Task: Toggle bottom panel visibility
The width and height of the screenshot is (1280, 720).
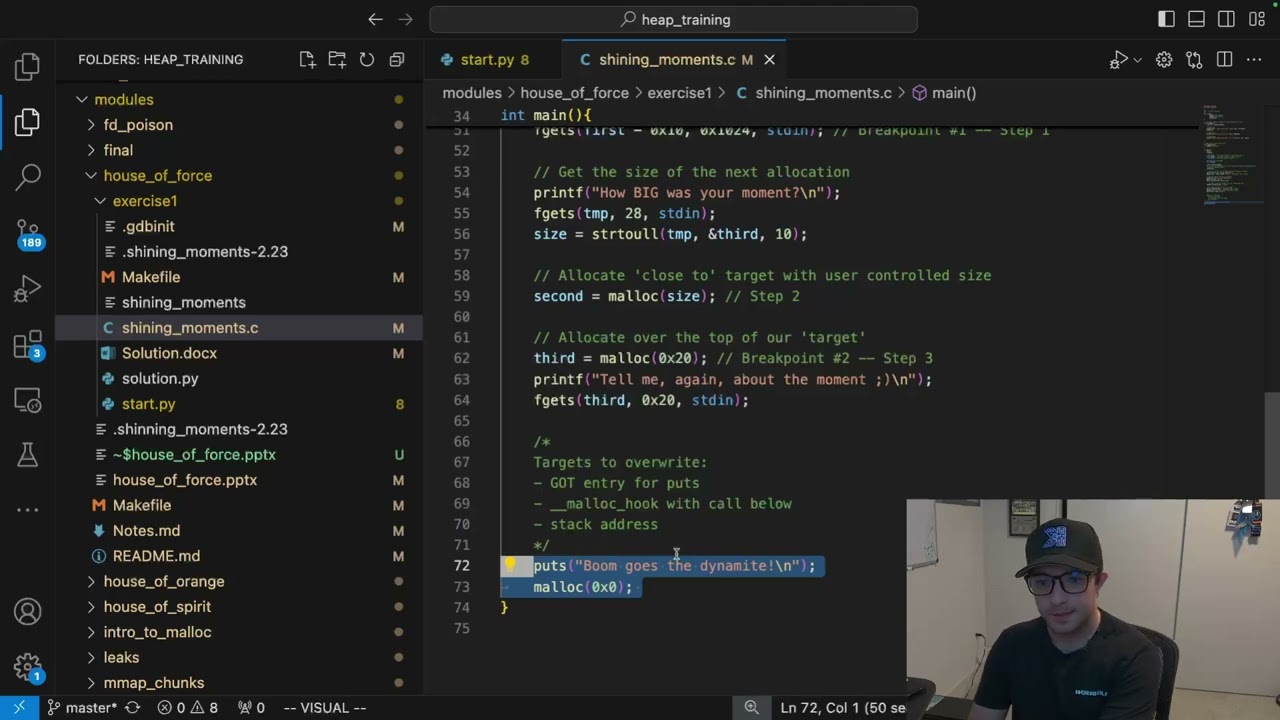Action: [x=1196, y=19]
